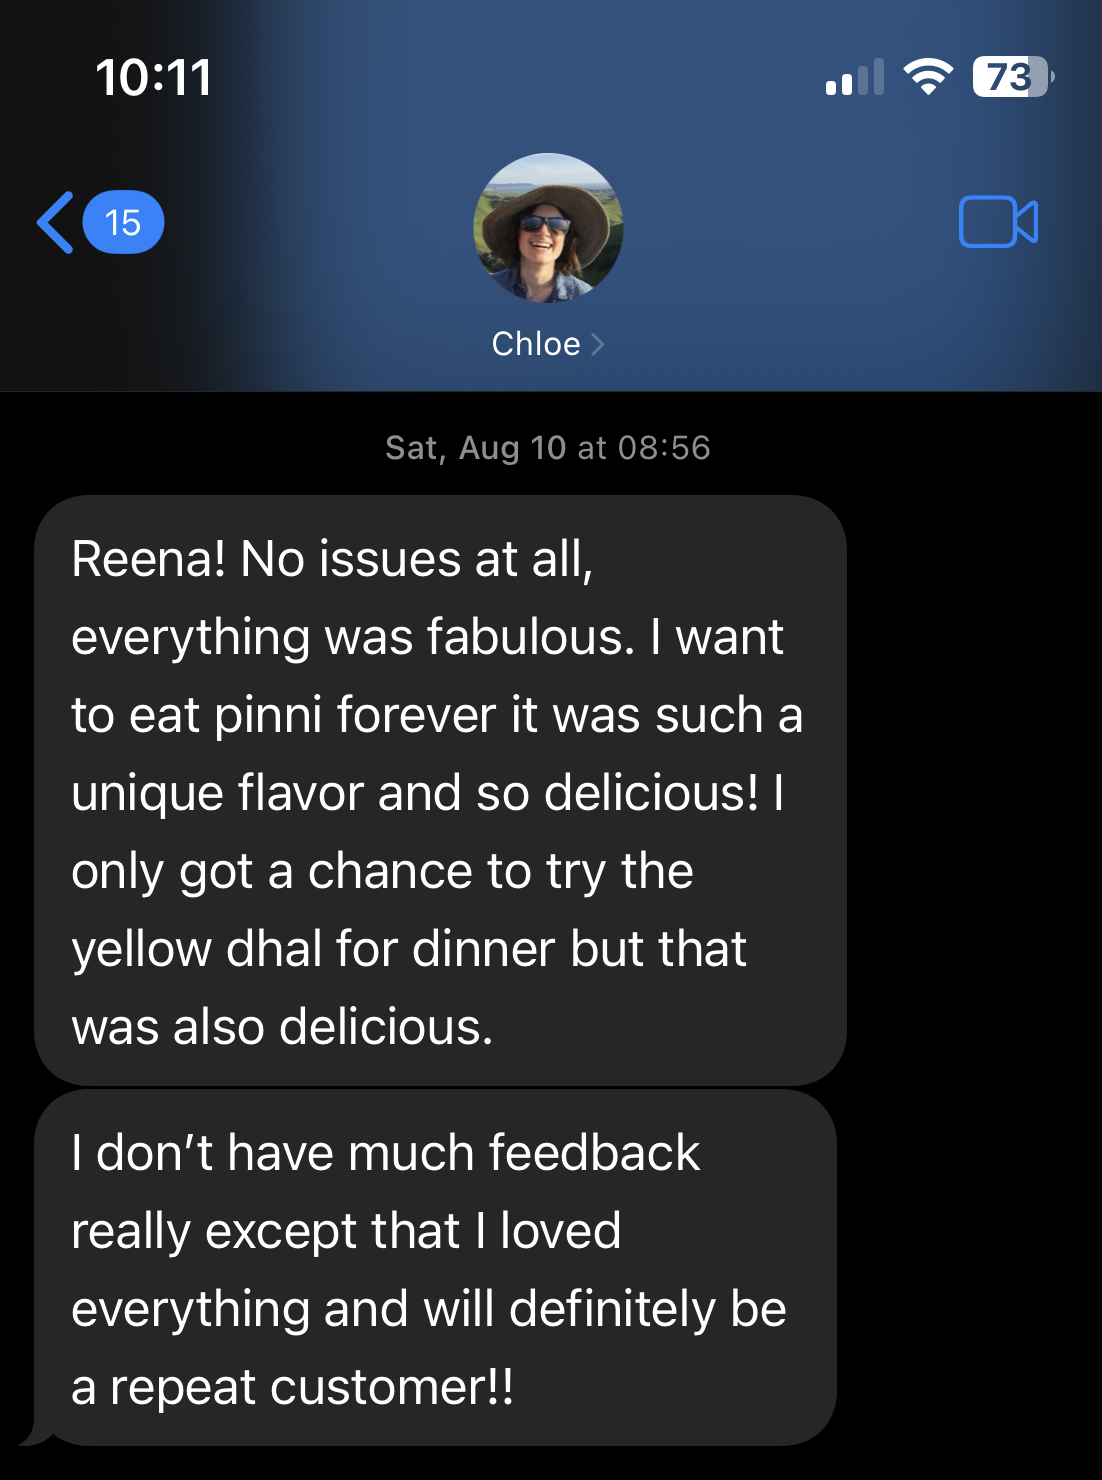
Task: Tap the word "Reena!" in first message
Action: click(149, 559)
